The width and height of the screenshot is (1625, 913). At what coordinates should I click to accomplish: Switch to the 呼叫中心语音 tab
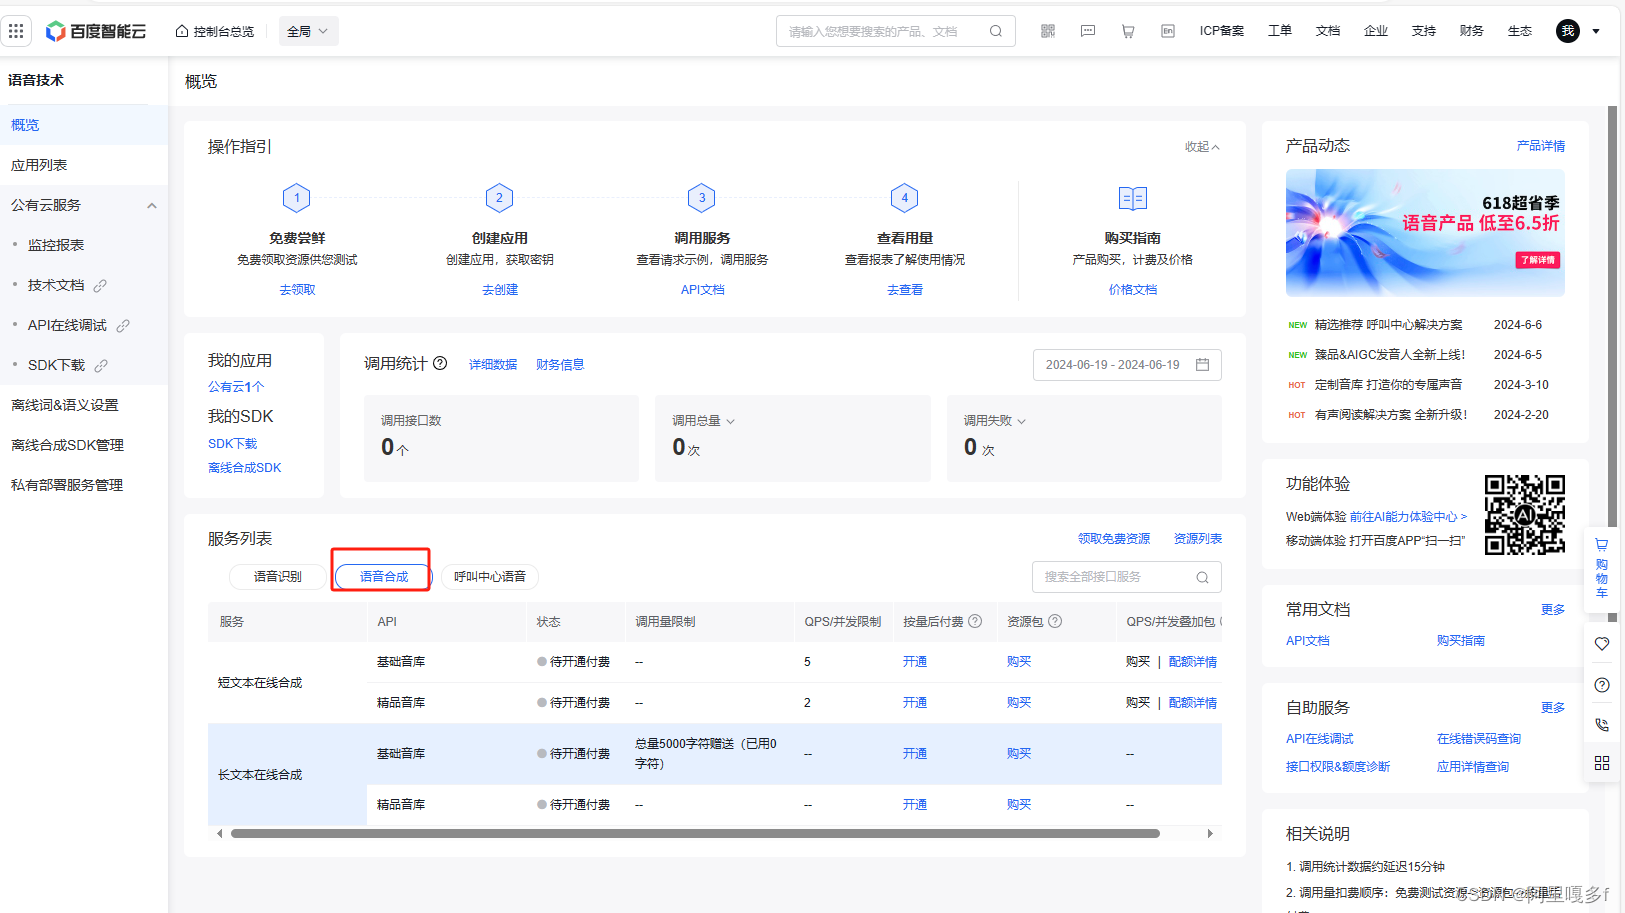[x=490, y=577]
